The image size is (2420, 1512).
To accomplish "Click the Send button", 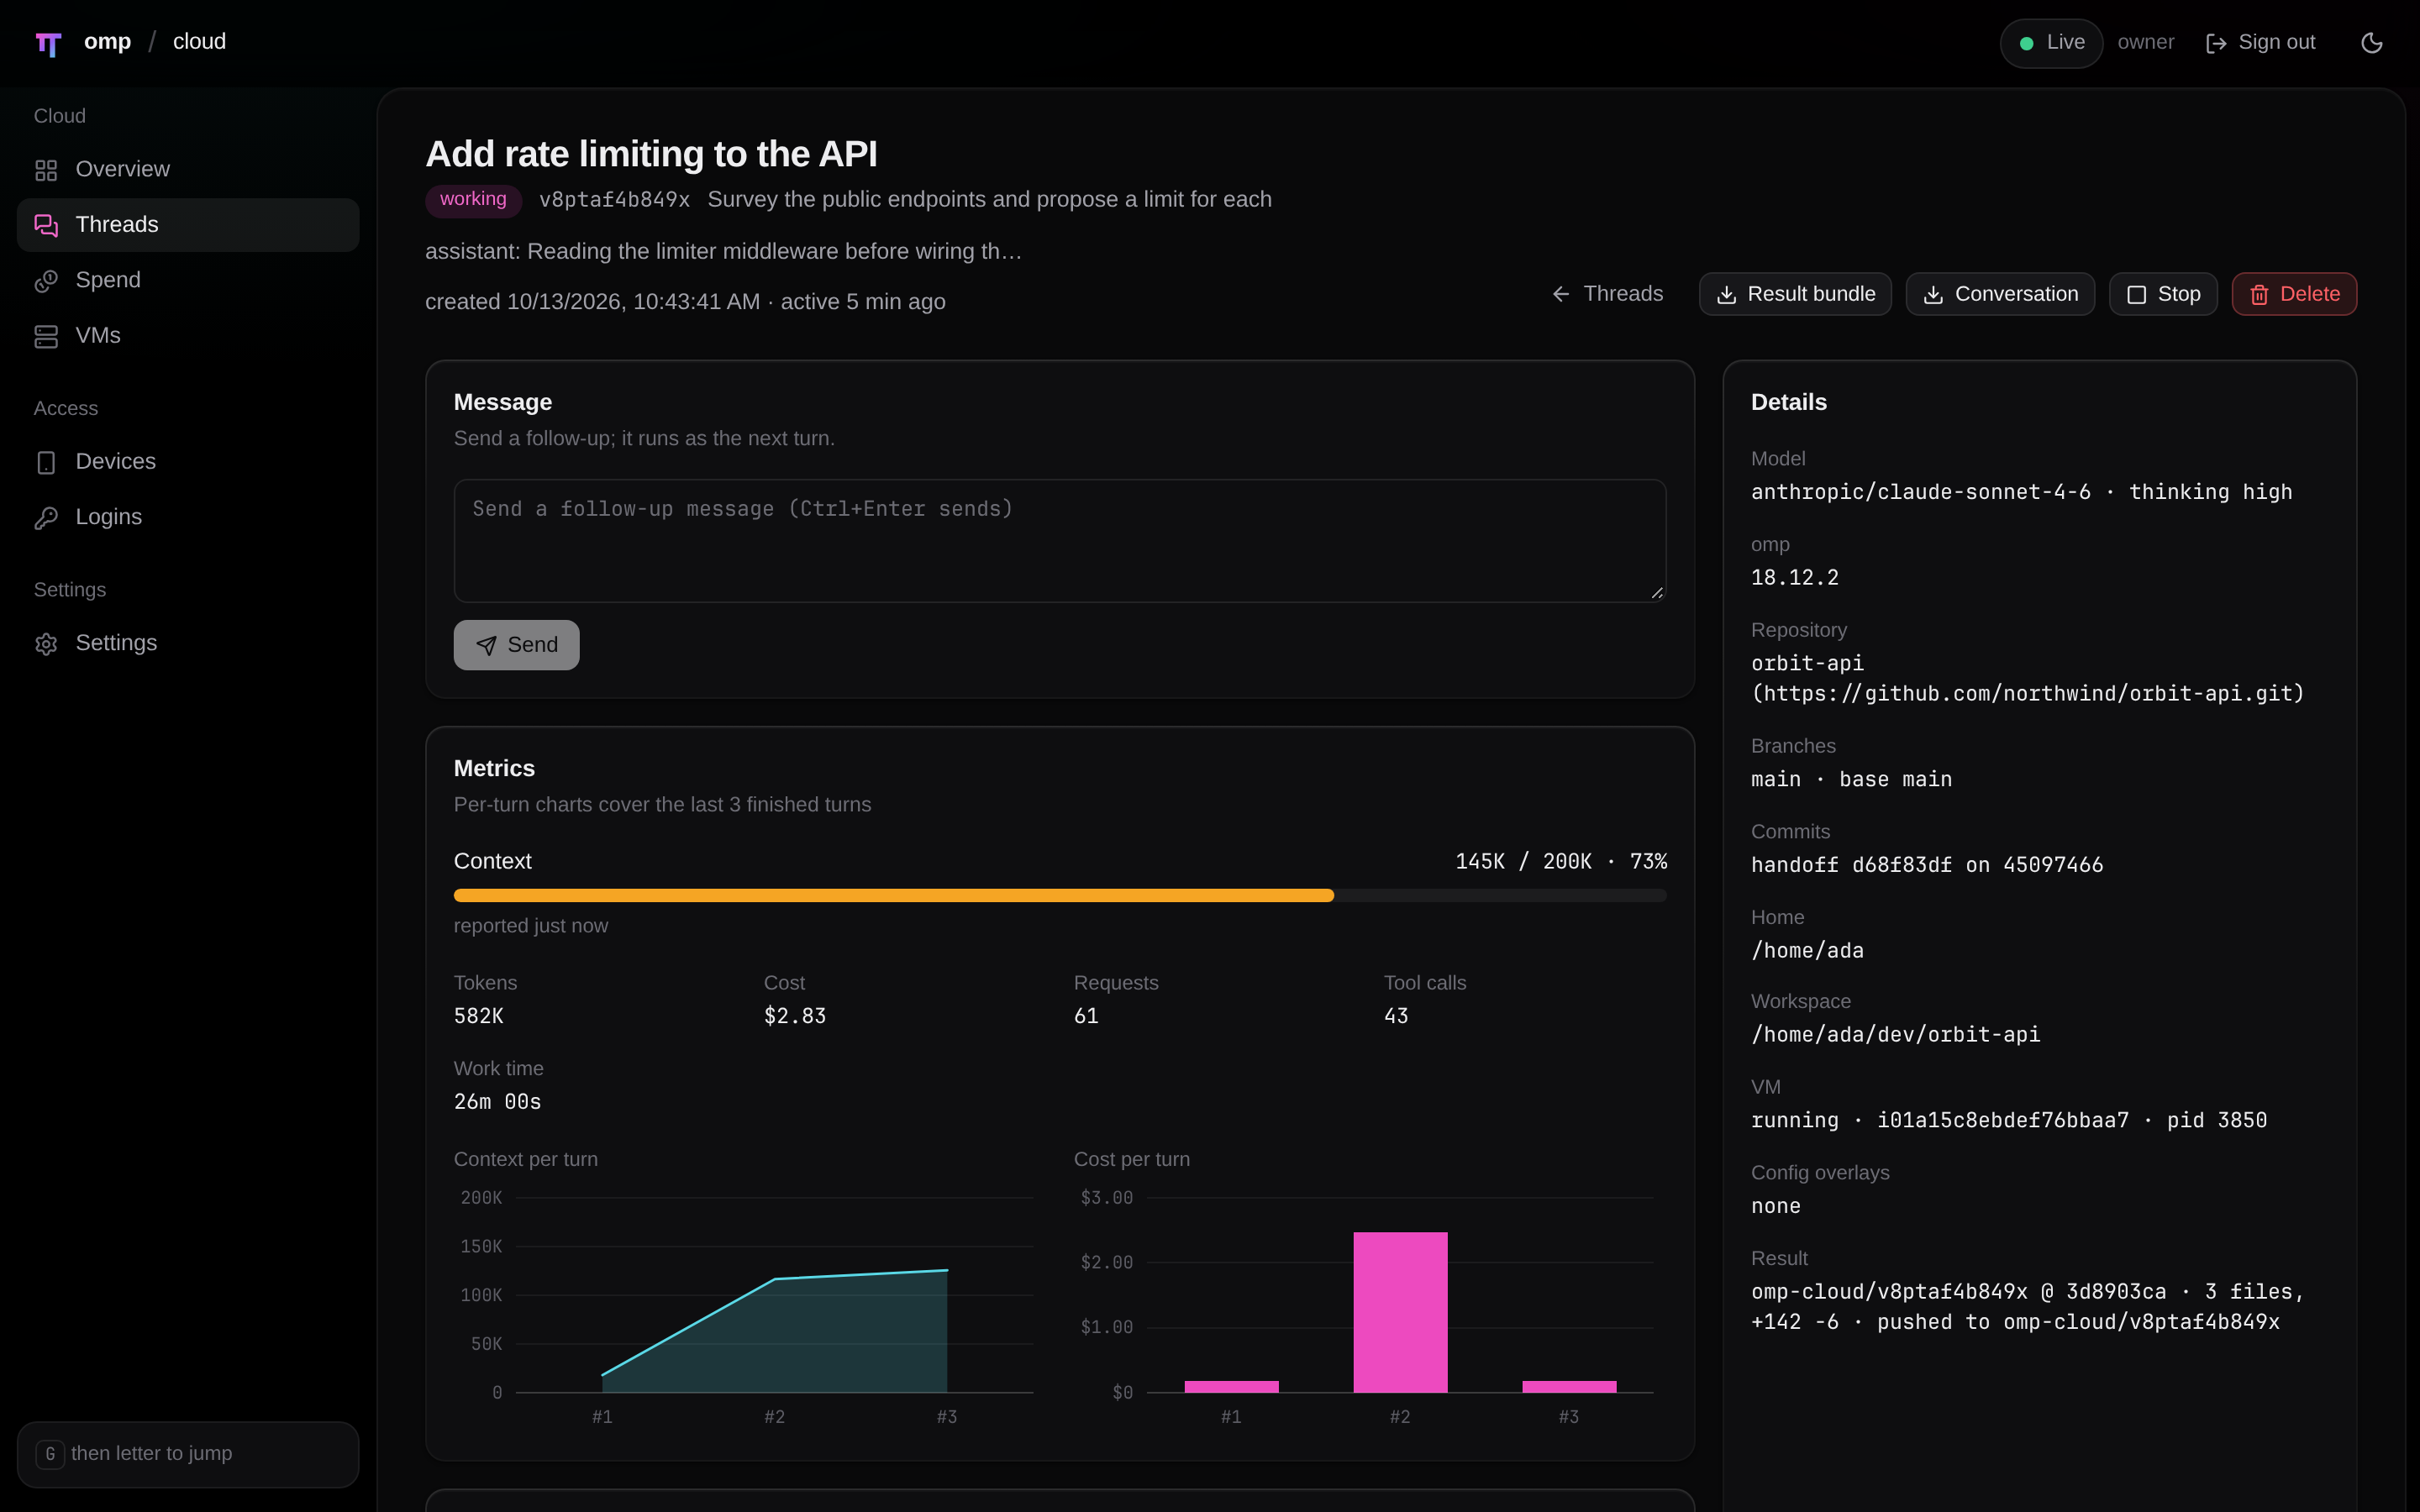I will click(x=516, y=645).
